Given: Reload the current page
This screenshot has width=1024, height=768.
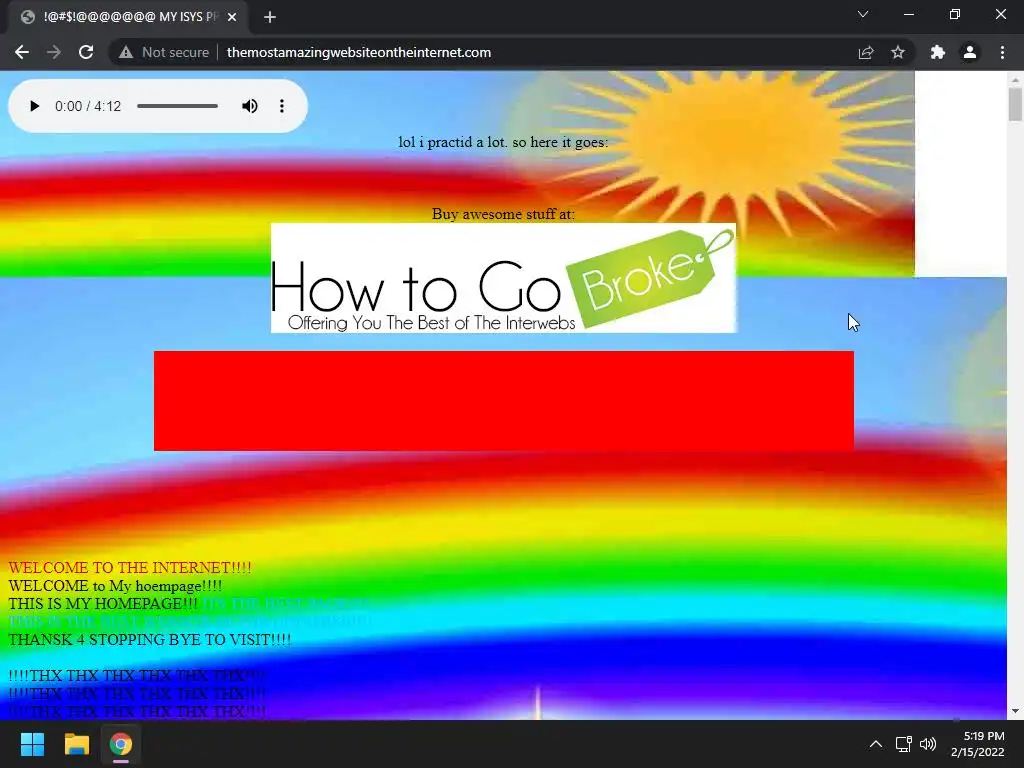Looking at the screenshot, I should pyautogui.click(x=86, y=52).
